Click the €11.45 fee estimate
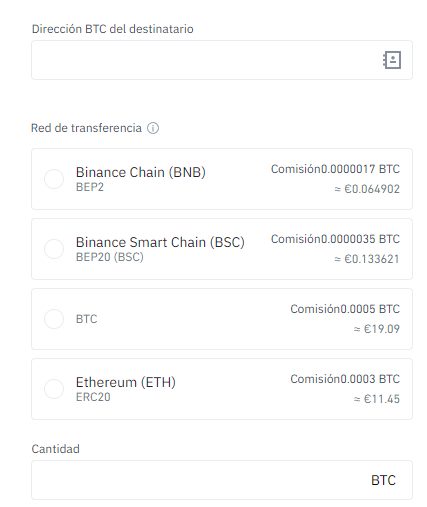The width and height of the screenshot is (427, 507). tap(377, 399)
